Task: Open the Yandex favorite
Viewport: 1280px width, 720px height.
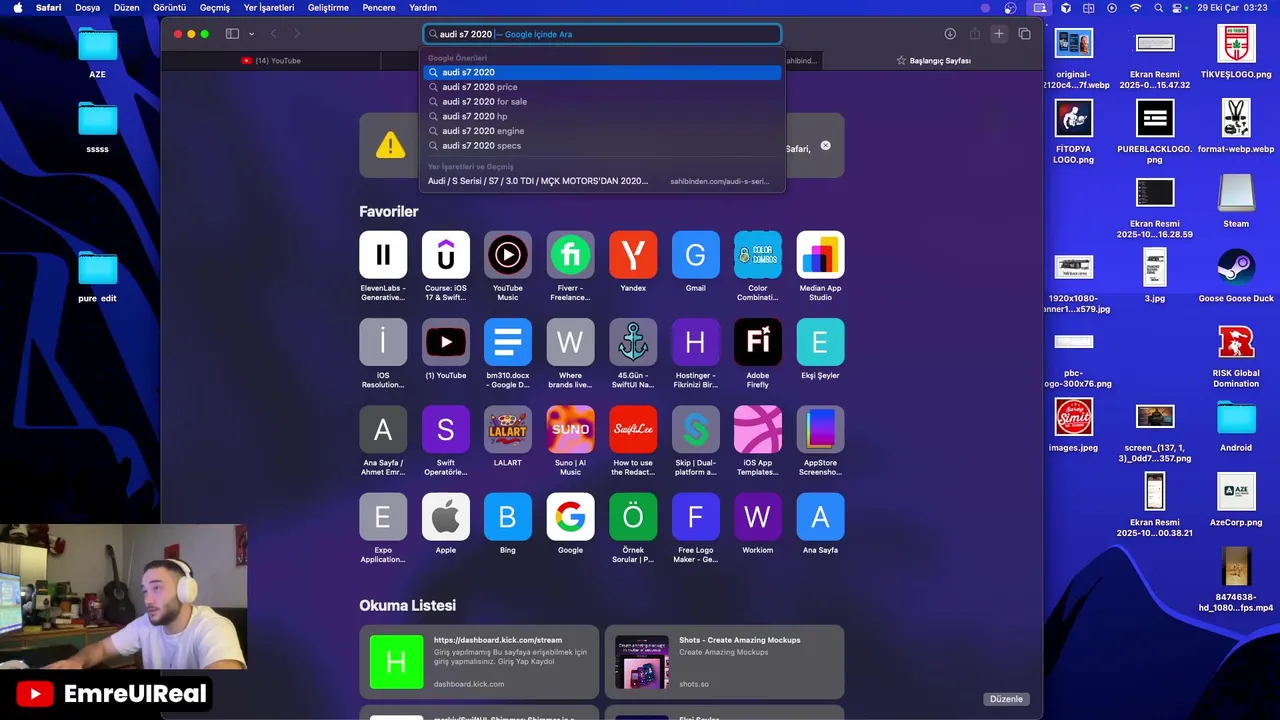Action: click(633, 254)
